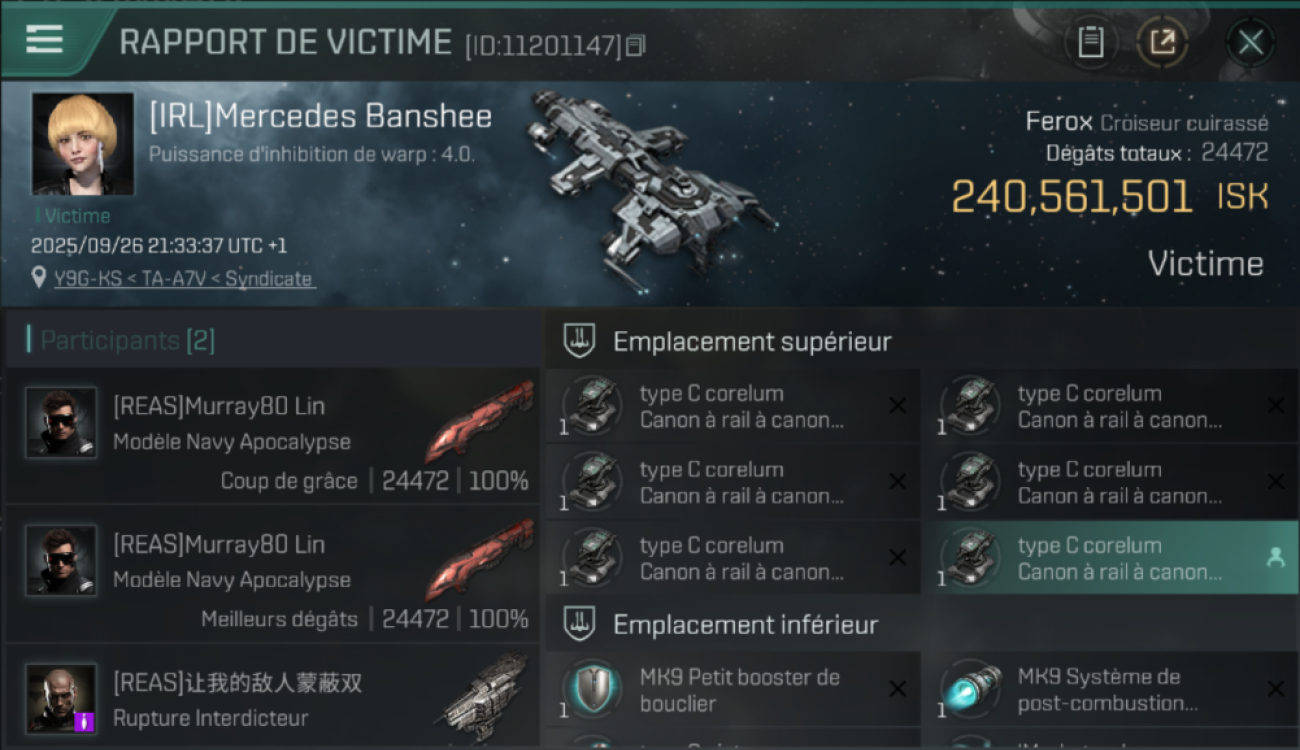The image size is (1300, 750).
Task: Open the clipboard report icon
Action: point(1090,42)
